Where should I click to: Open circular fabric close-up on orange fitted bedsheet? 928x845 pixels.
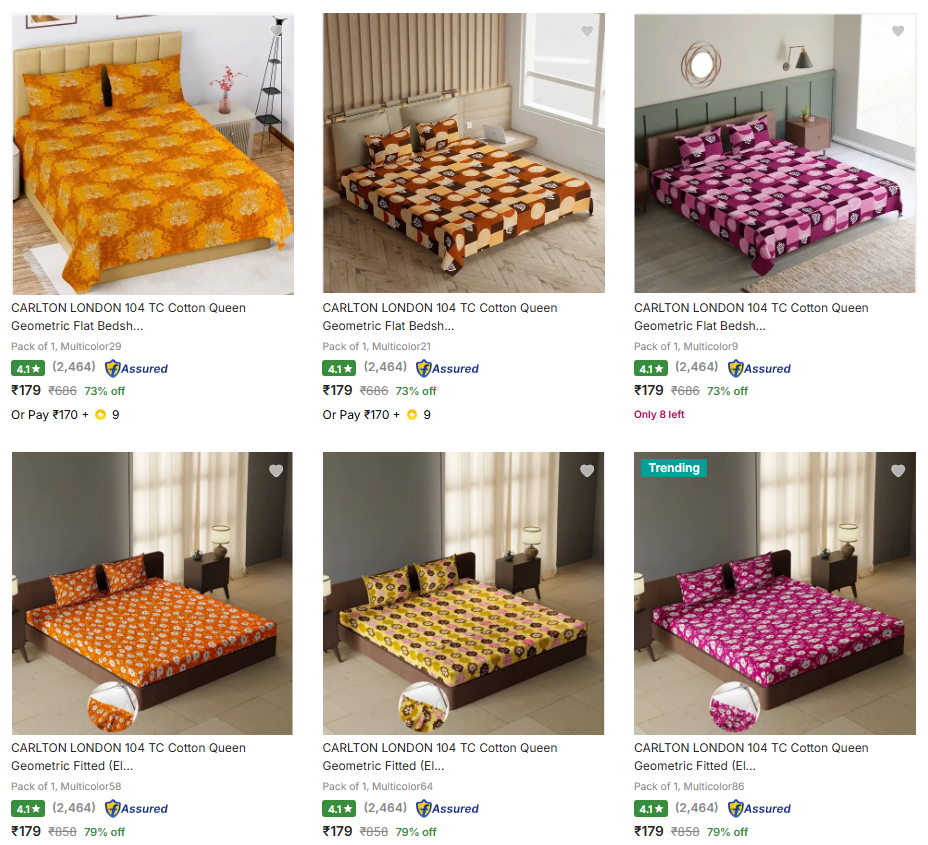pos(113,707)
